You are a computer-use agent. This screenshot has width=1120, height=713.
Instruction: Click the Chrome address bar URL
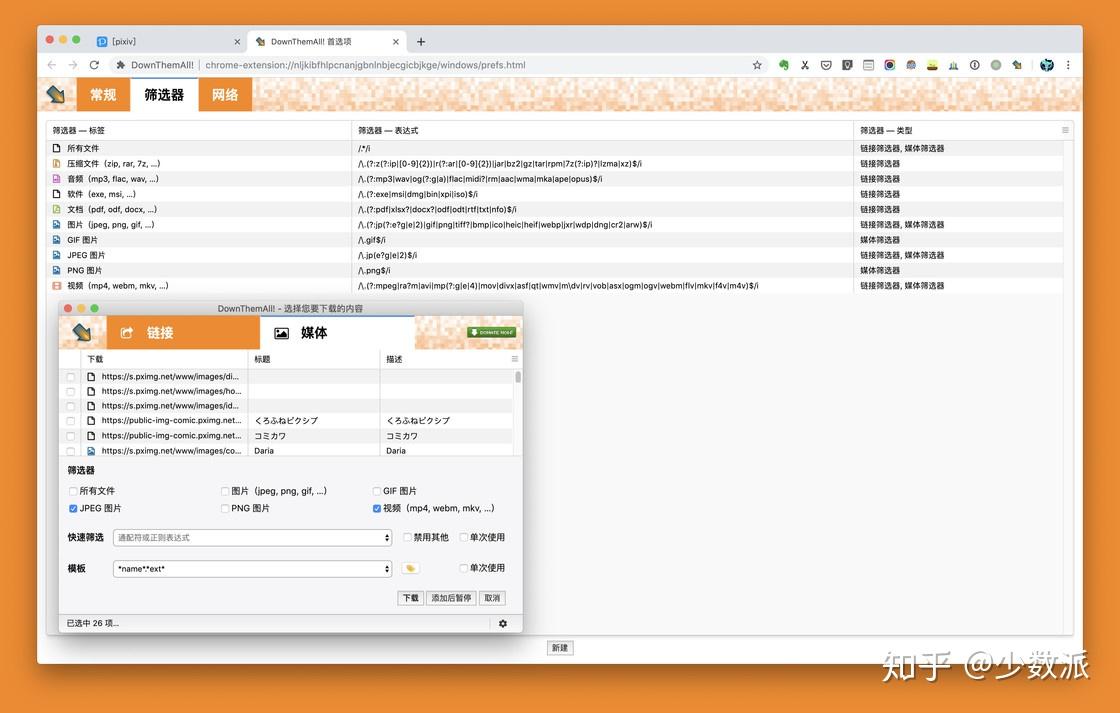pos(365,65)
